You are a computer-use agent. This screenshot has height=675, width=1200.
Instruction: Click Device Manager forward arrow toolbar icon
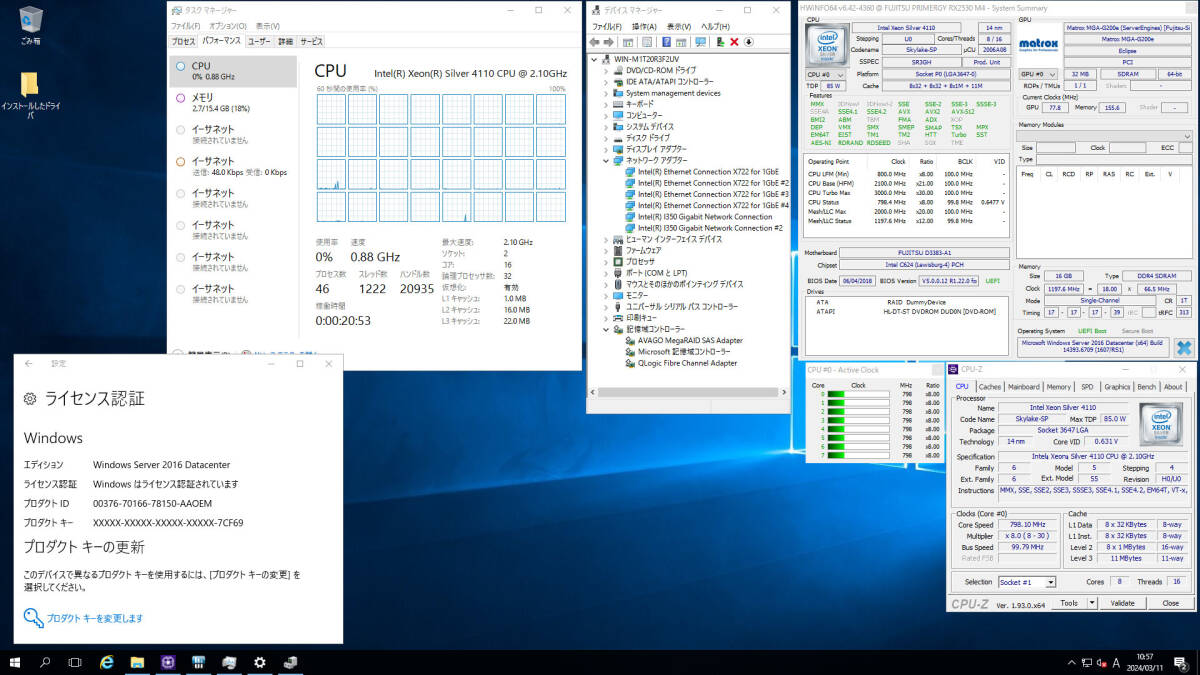[608, 42]
